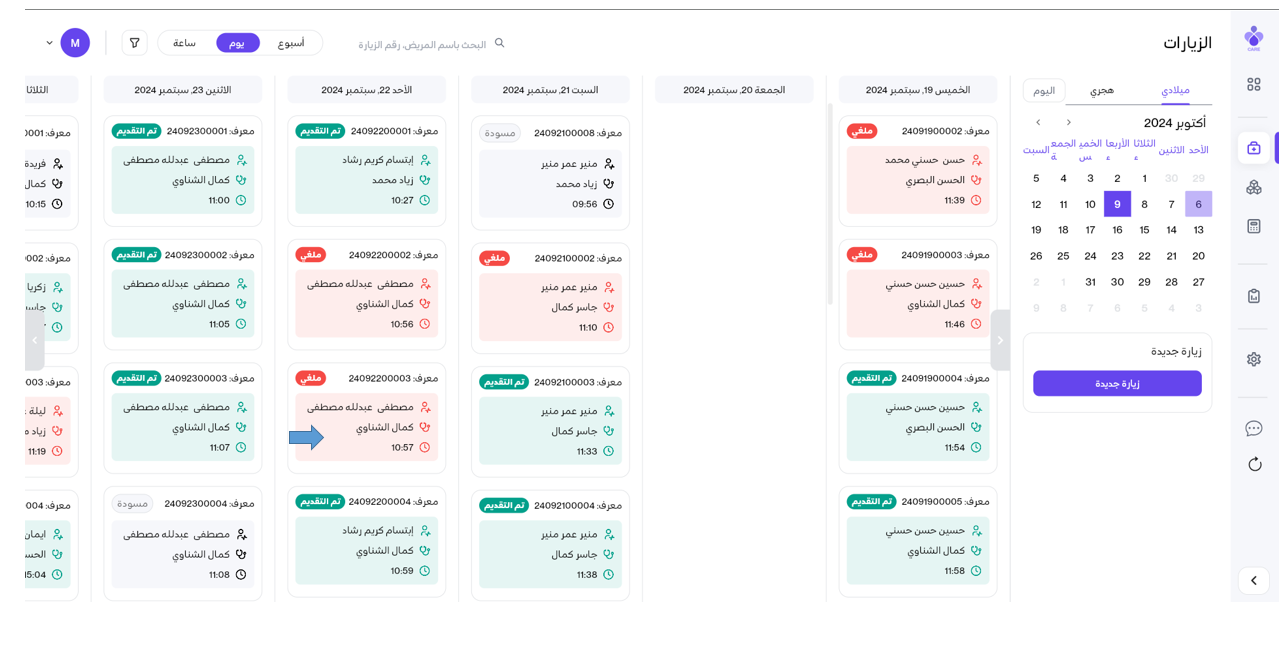The height and width of the screenshot is (652, 1287).
Task: Click the refresh icon in sidebar
Action: 1254,464
